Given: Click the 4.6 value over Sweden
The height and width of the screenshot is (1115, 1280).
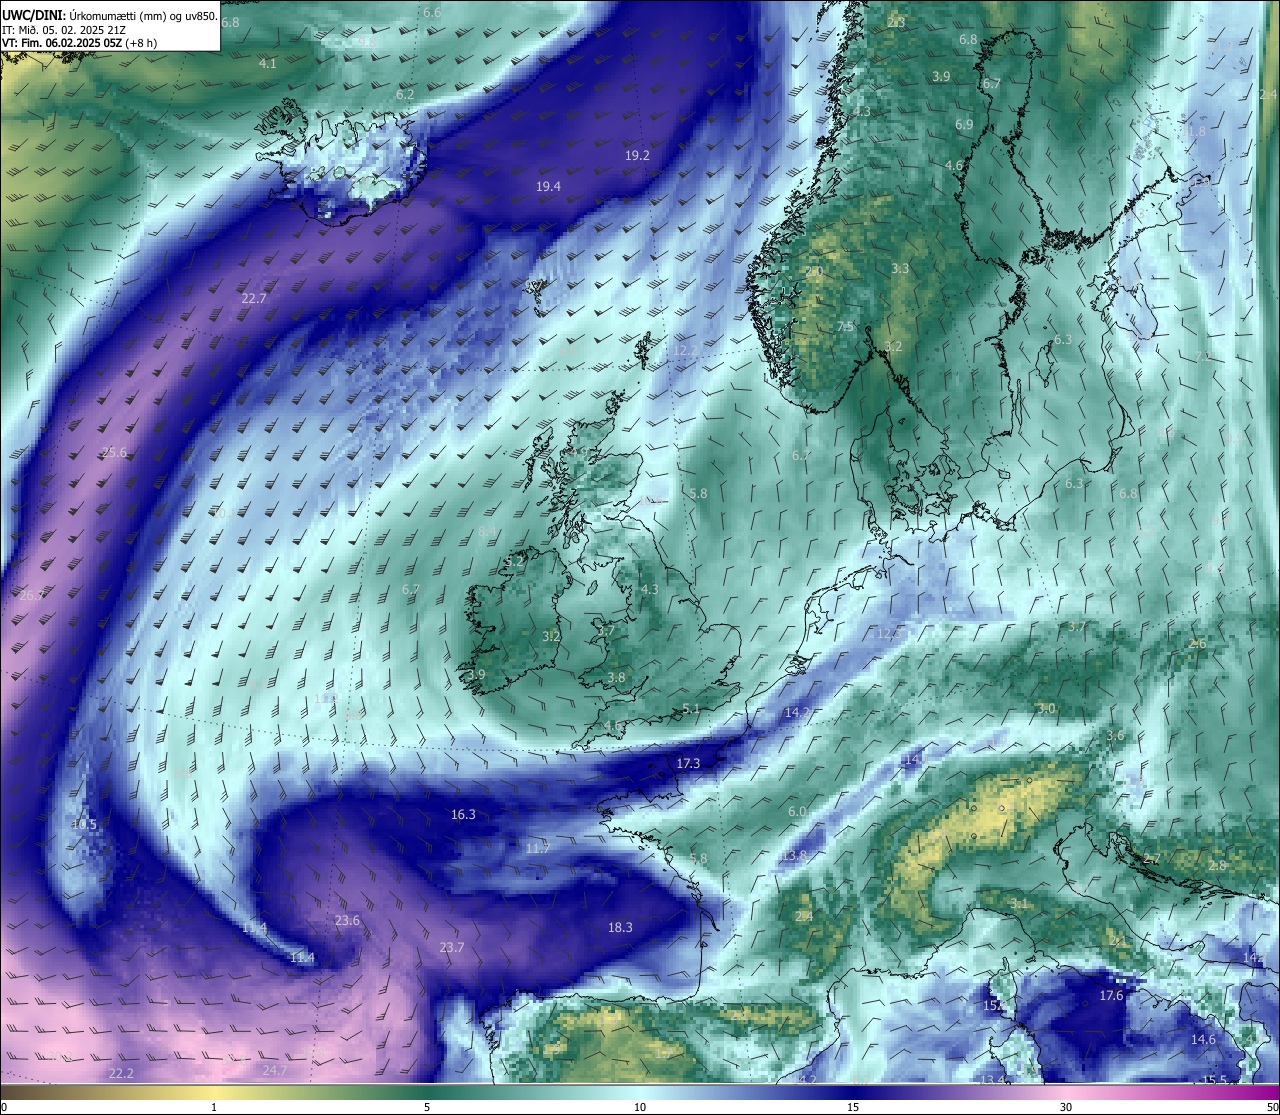Looking at the screenshot, I should (954, 165).
